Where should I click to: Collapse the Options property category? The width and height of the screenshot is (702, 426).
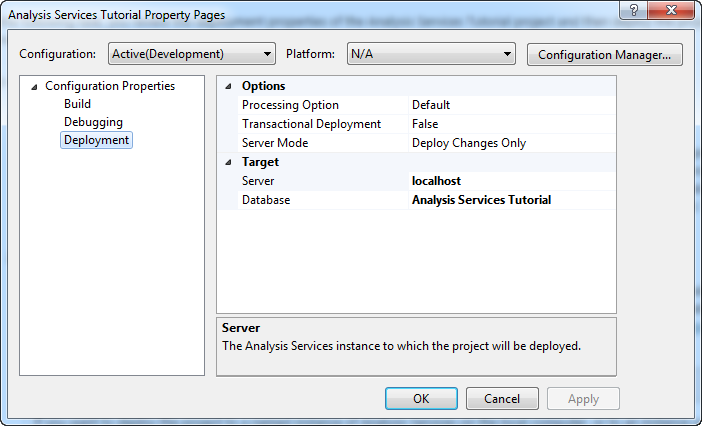click(x=228, y=86)
